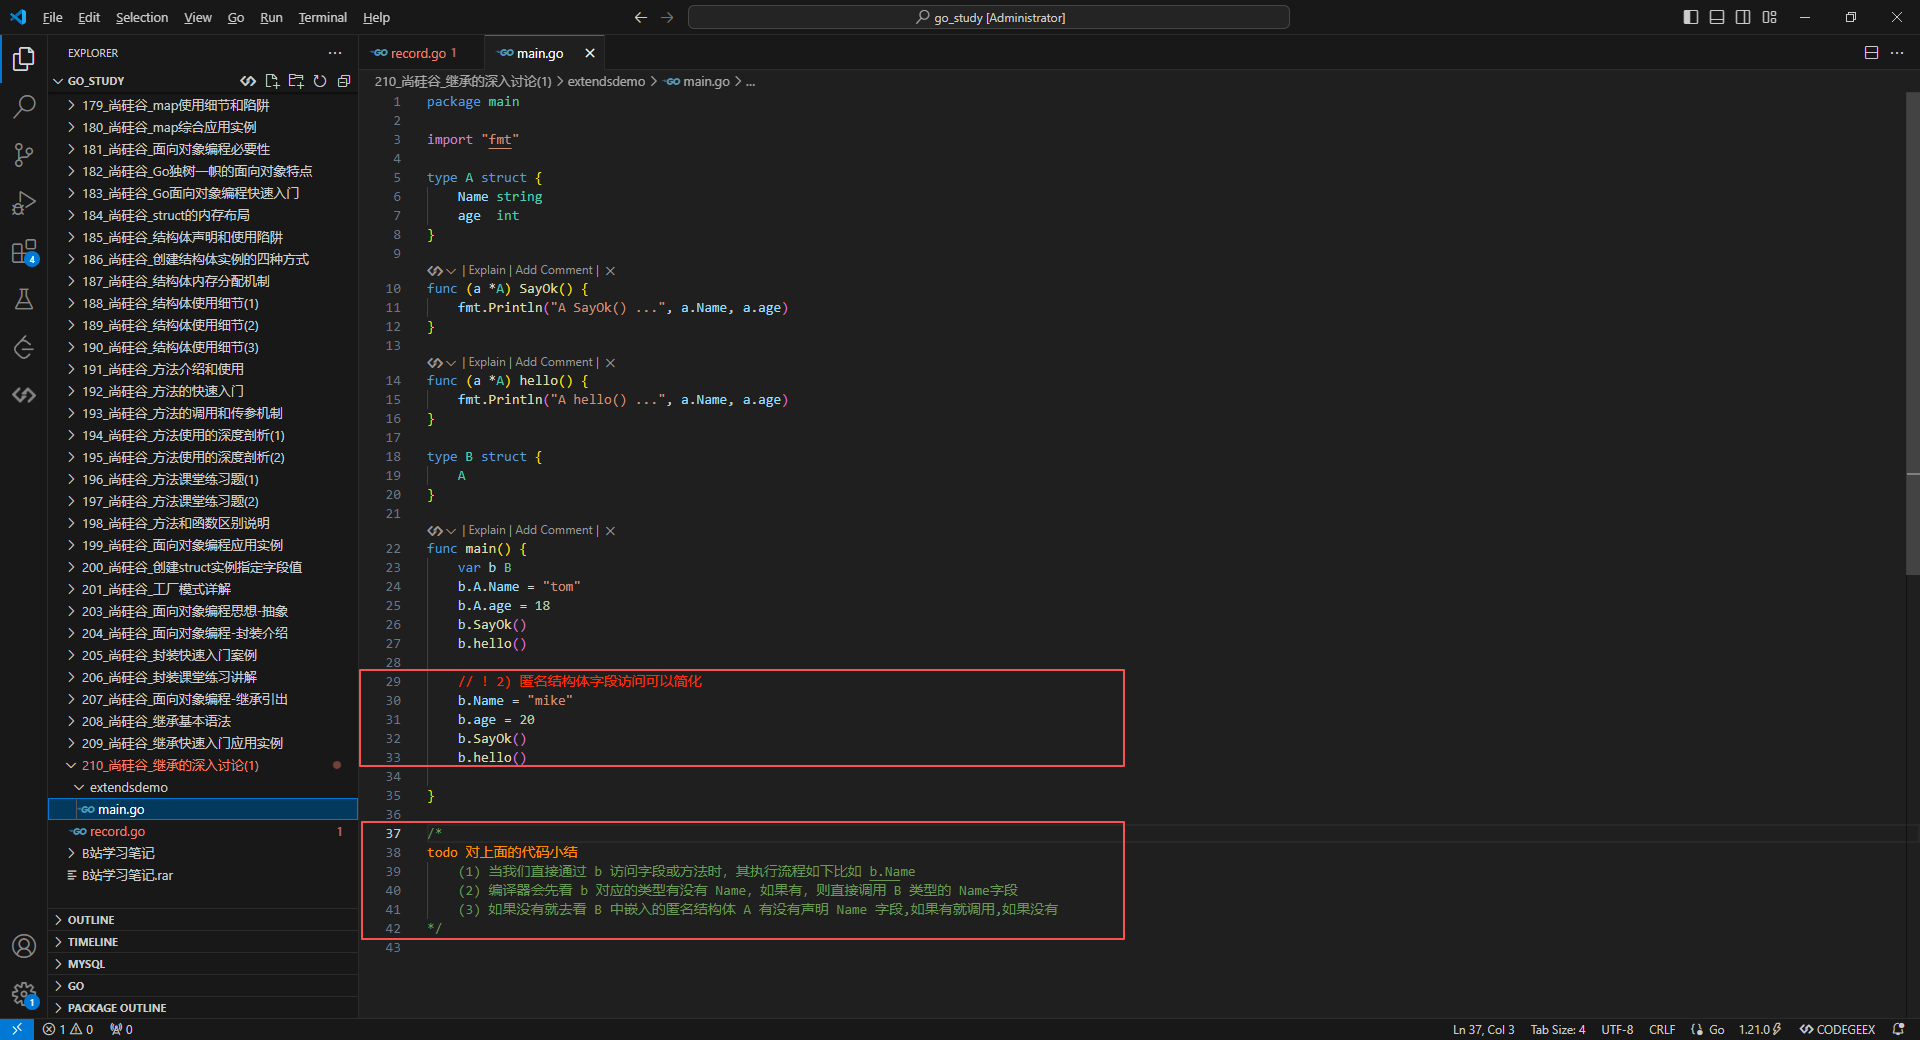This screenshot has height=1040, width=1920.
Task: Open the Explorer view in activity bar
Action: point(24,59)
